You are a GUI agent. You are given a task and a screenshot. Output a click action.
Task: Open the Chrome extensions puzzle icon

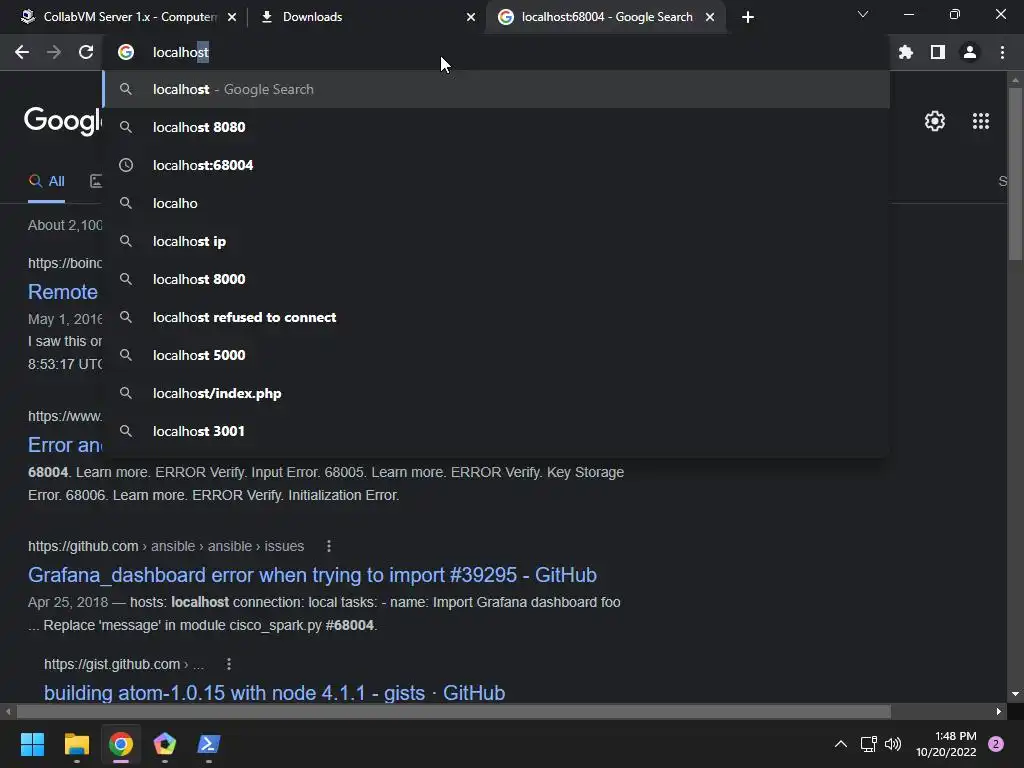(906, 52)
